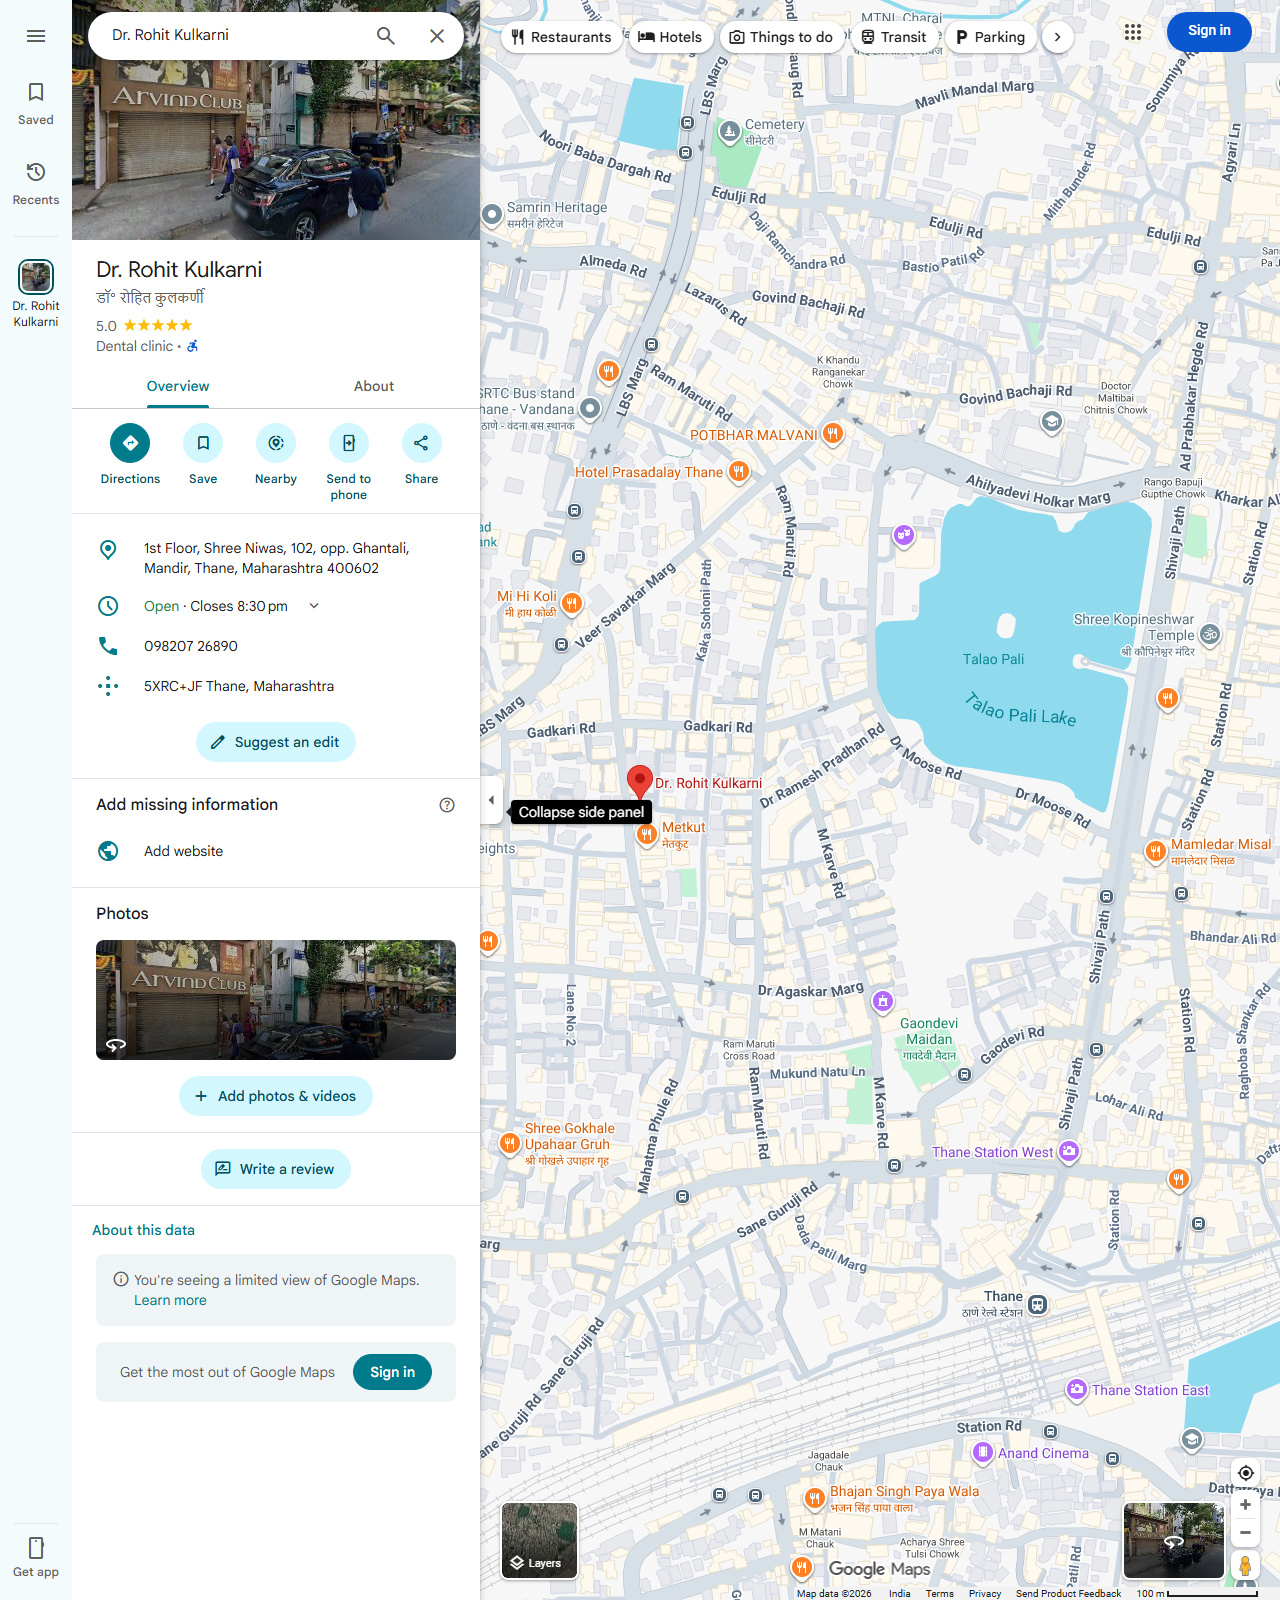
Task: Show more filter chips with arrow
Action: pyautogui.click(x=1057, y=37)
